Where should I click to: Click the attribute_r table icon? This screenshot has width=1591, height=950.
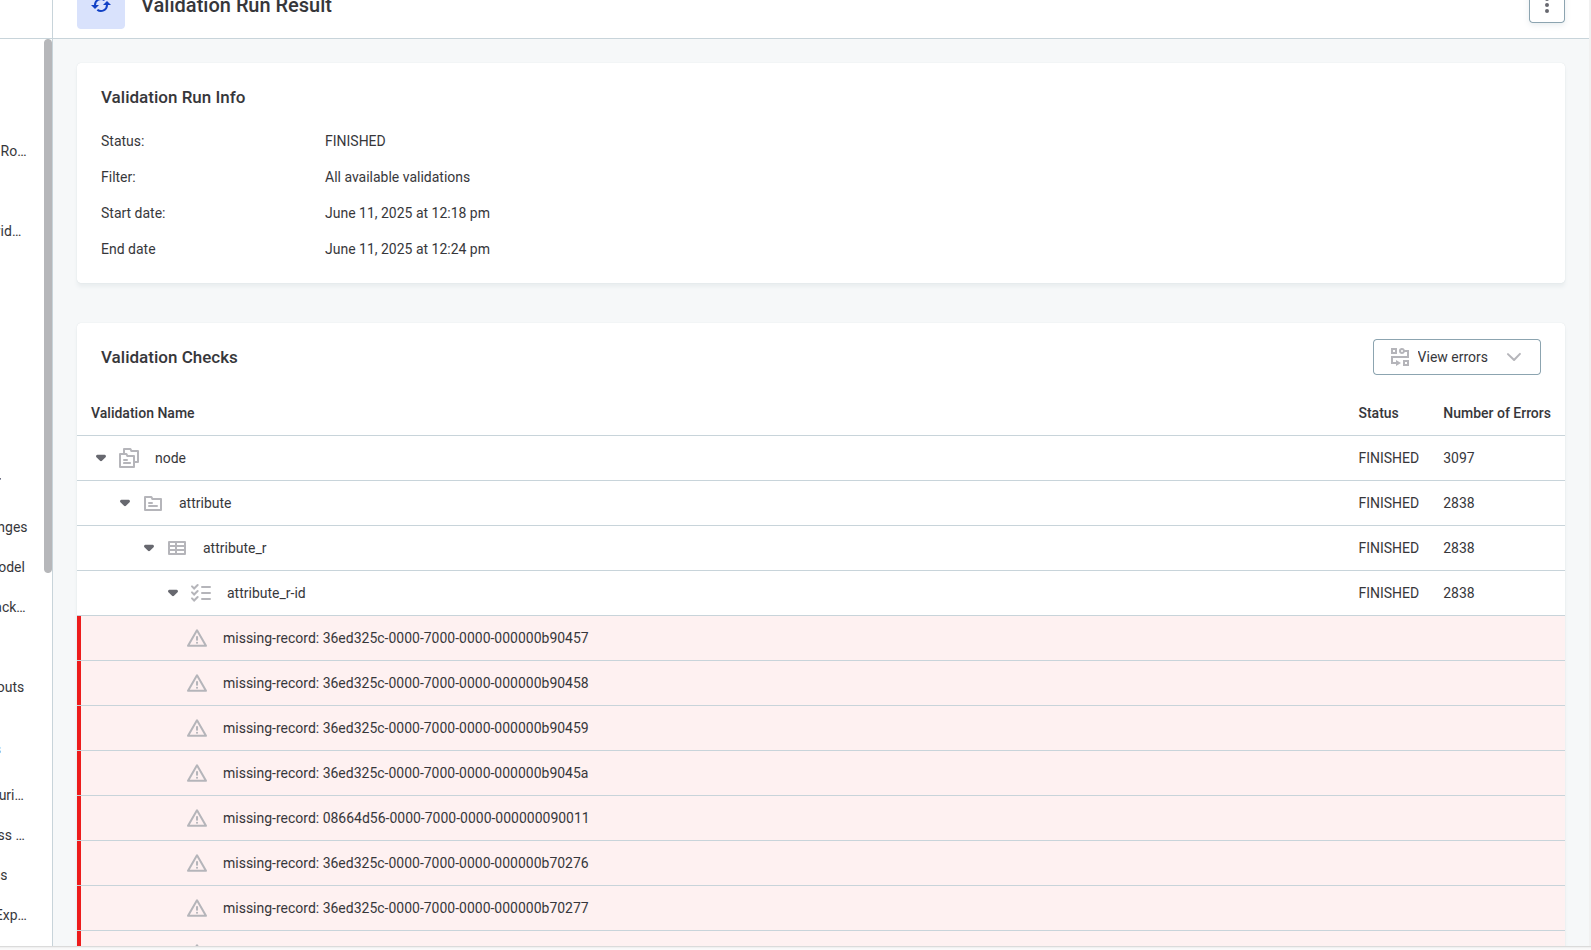[x=177, y=548]
